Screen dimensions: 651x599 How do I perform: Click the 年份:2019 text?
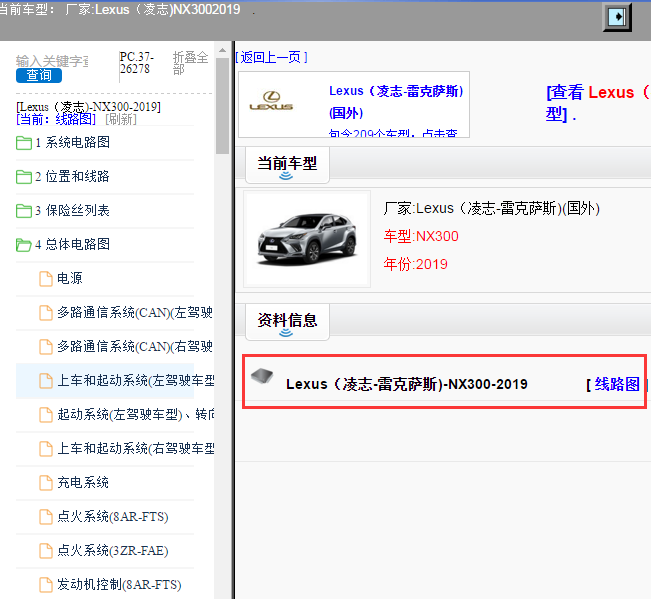point(416,264)
